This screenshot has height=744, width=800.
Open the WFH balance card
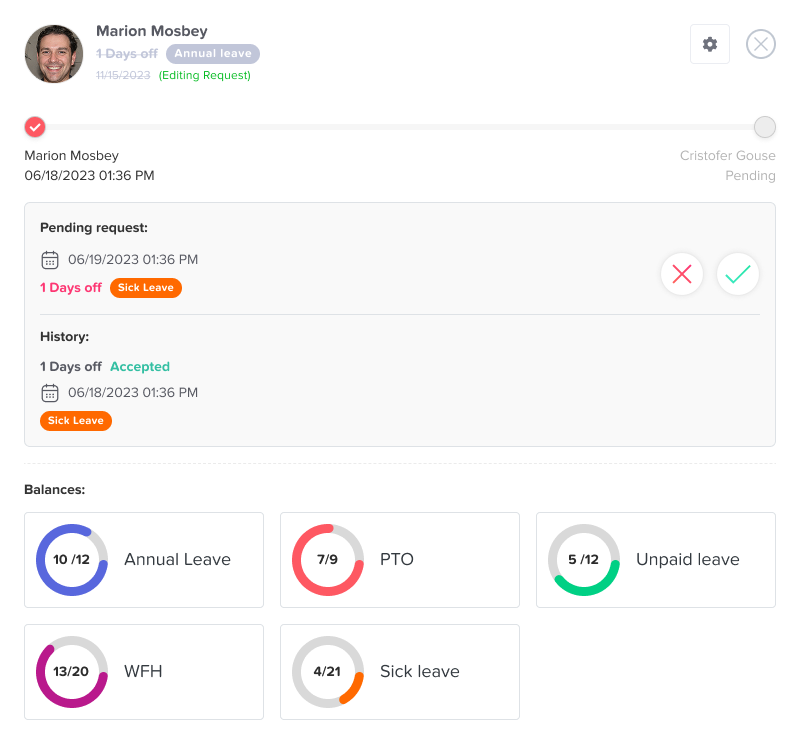pos(144,672)
